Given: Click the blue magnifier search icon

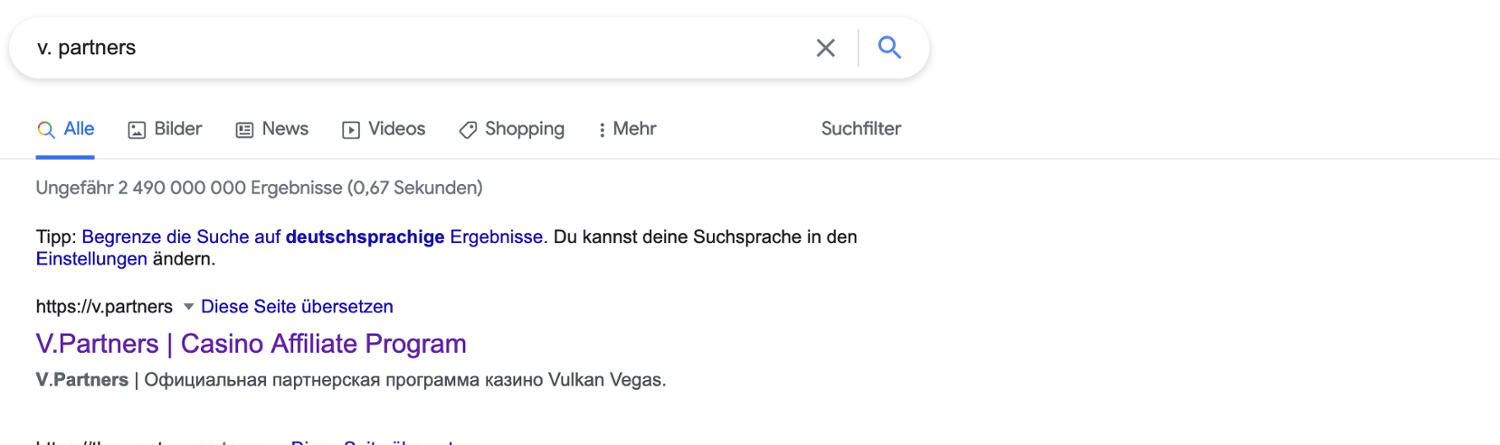Looking at the screenshot, I should [x=889, y=47].
